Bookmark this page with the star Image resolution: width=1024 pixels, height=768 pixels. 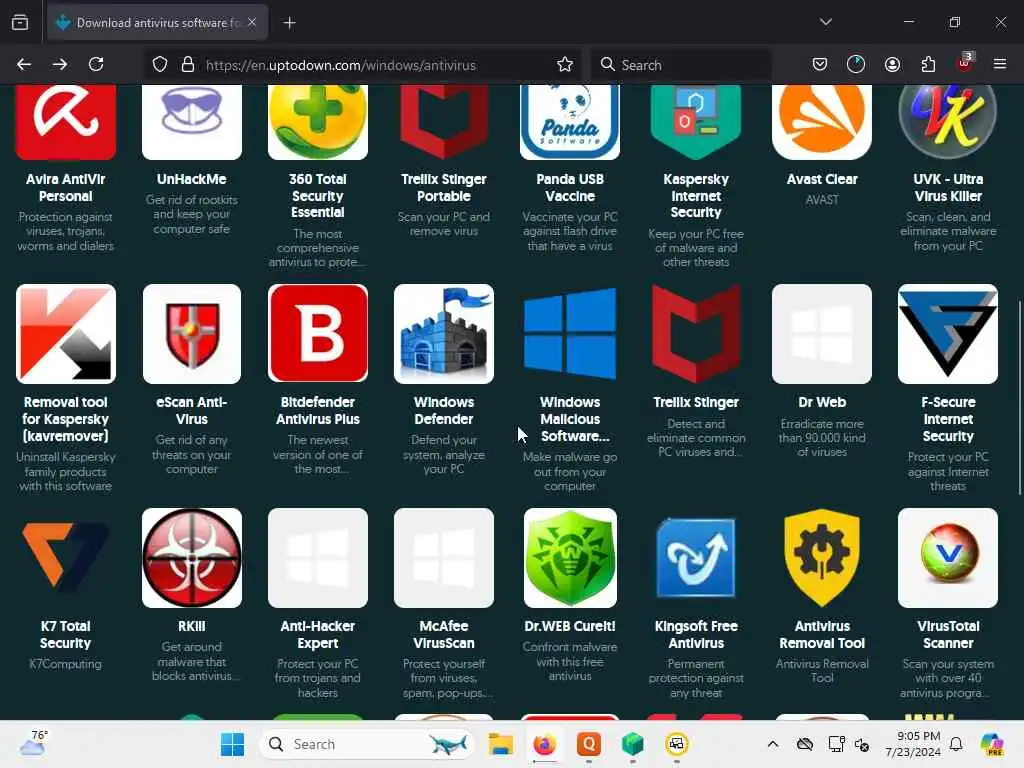pos(565,64)
